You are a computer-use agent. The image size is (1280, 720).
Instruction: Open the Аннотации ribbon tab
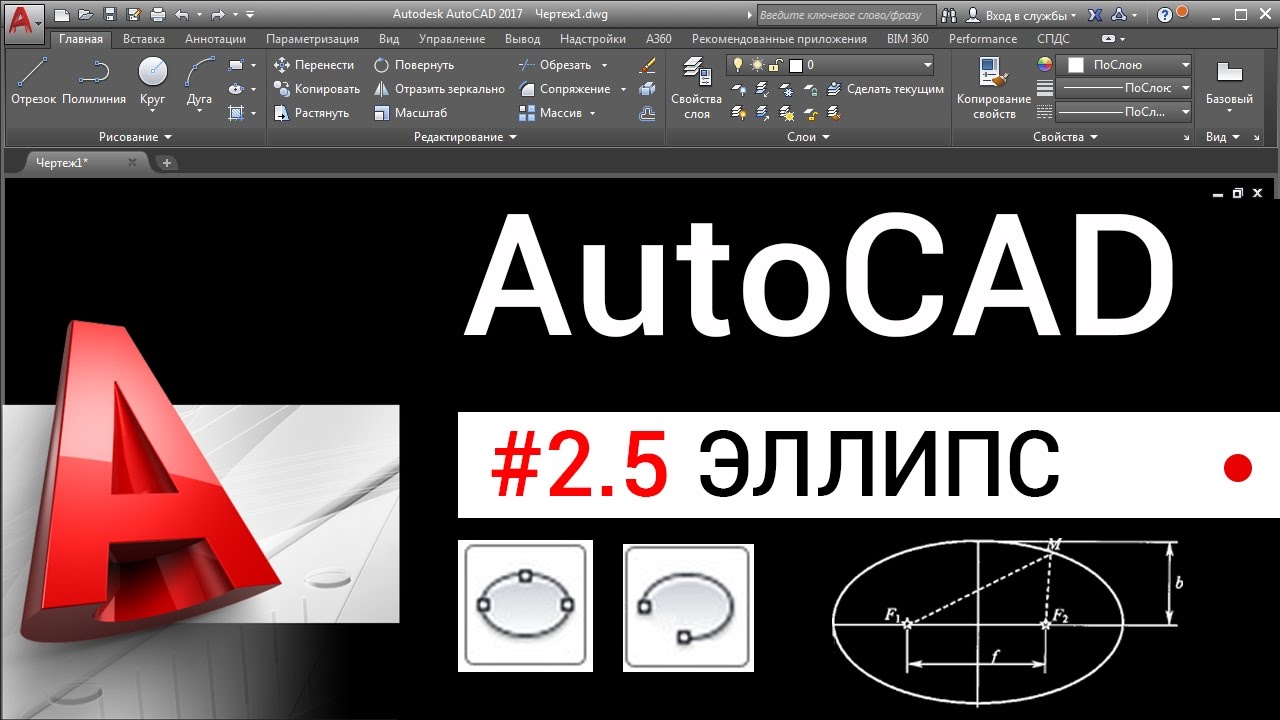tap(215, 39)
